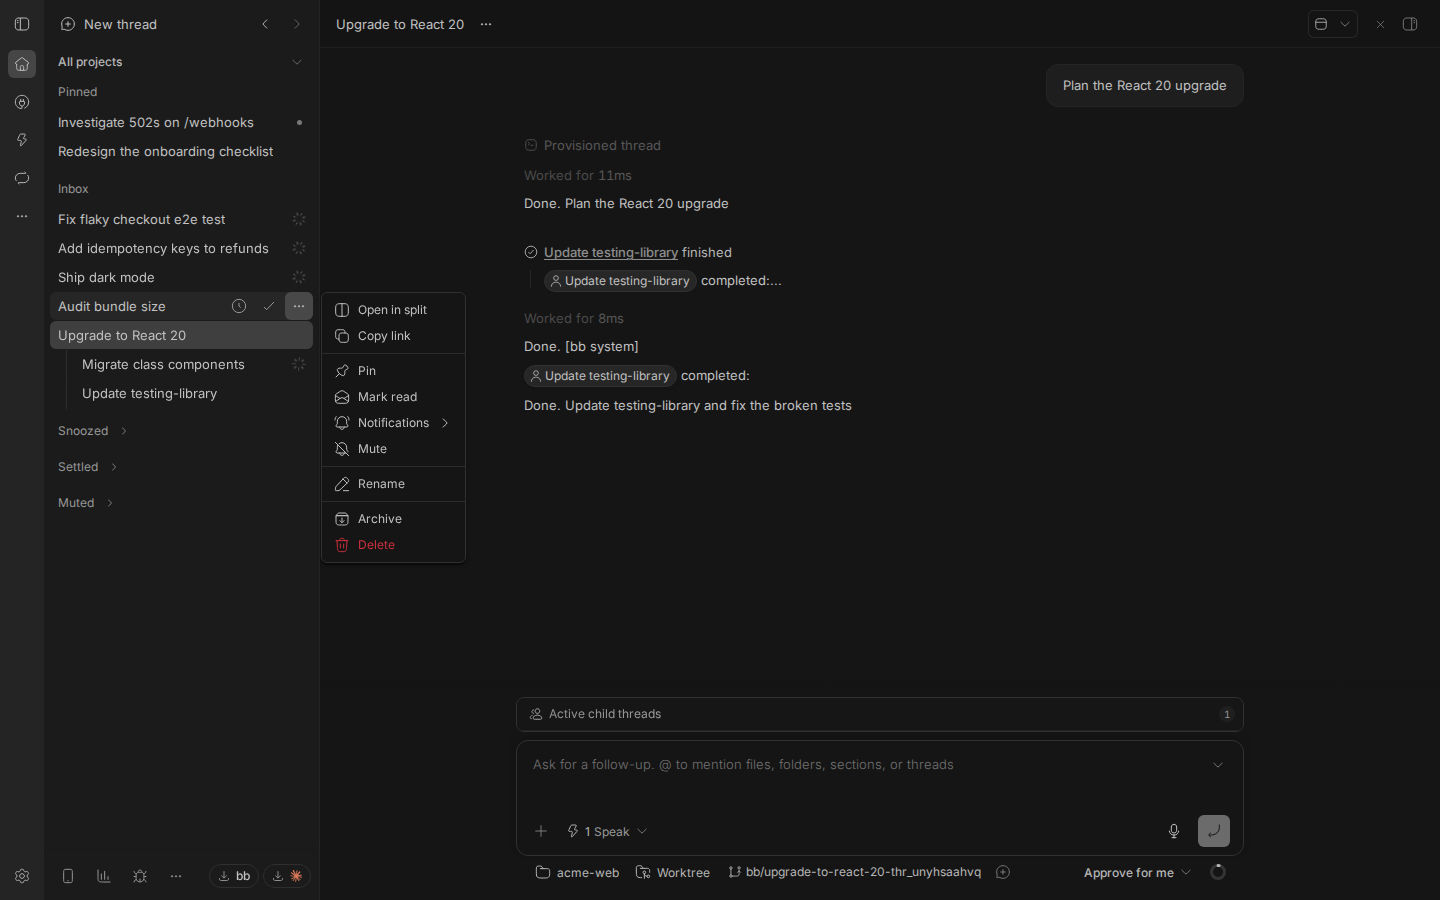The image size is (1440, 900).
Task: Snooze the Audit bundle size thread
Action: pos(239,306)
